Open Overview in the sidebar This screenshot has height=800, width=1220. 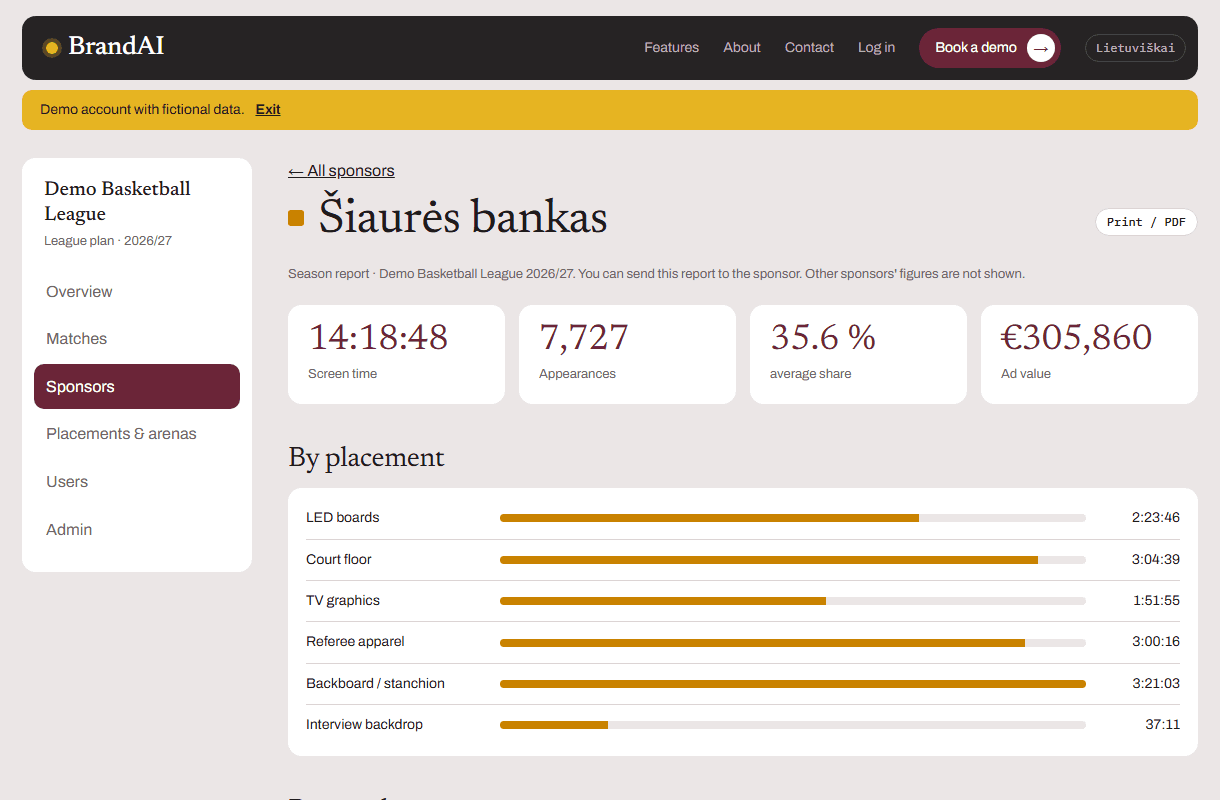[x=137, y=292]
